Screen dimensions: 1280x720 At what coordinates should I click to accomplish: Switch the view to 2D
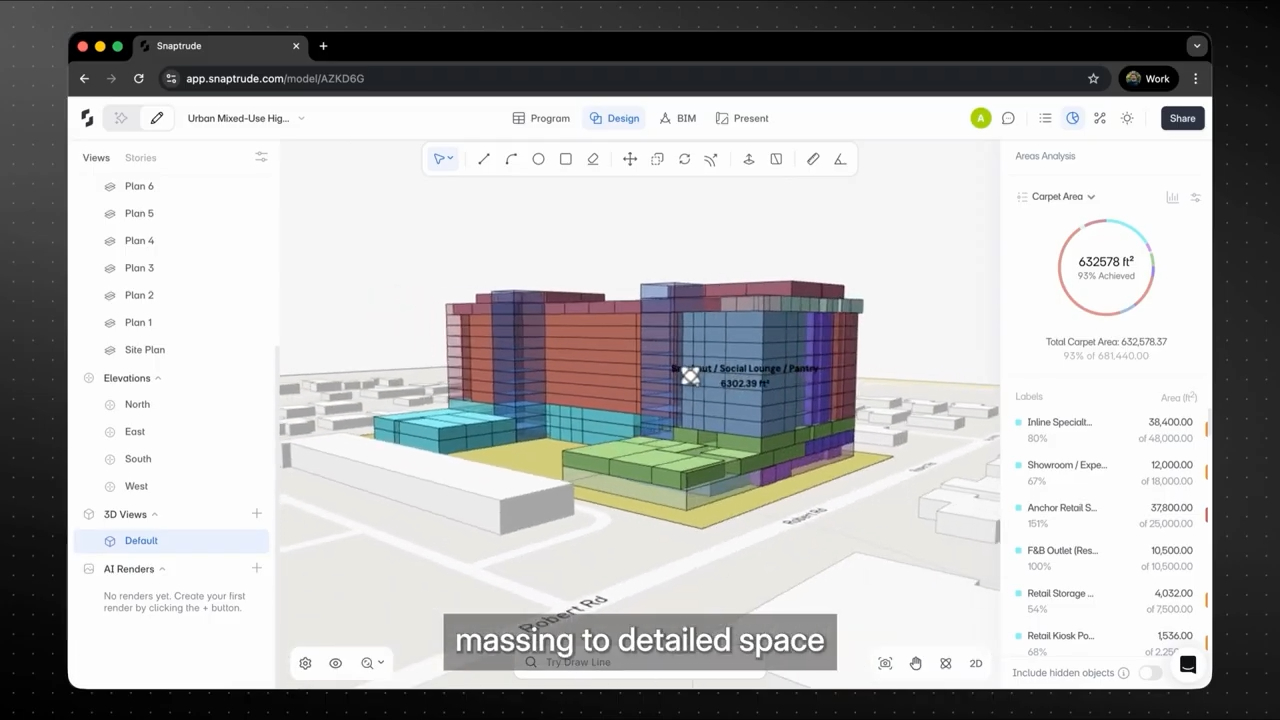[x=976, y=663]
